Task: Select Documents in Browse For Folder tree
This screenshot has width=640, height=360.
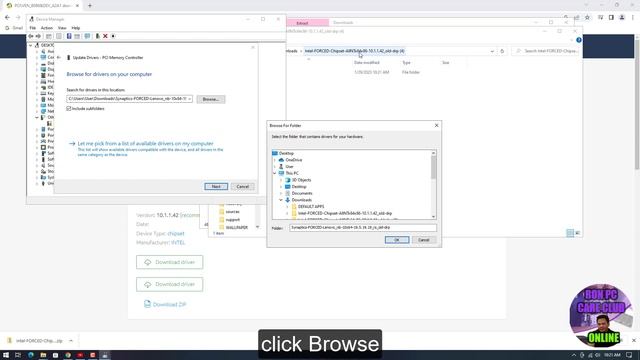Action: tap(302, 193)
